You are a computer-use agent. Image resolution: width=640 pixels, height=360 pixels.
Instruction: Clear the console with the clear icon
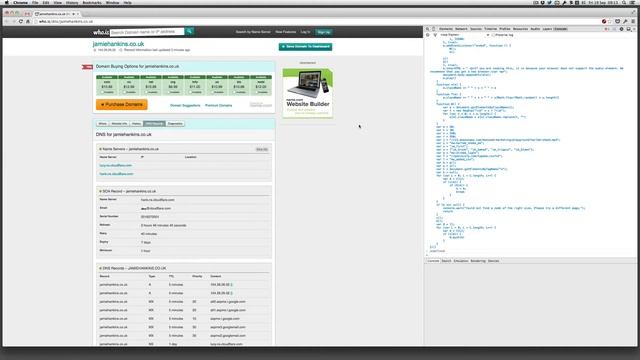pyautogui.click(x=428, y=35)
